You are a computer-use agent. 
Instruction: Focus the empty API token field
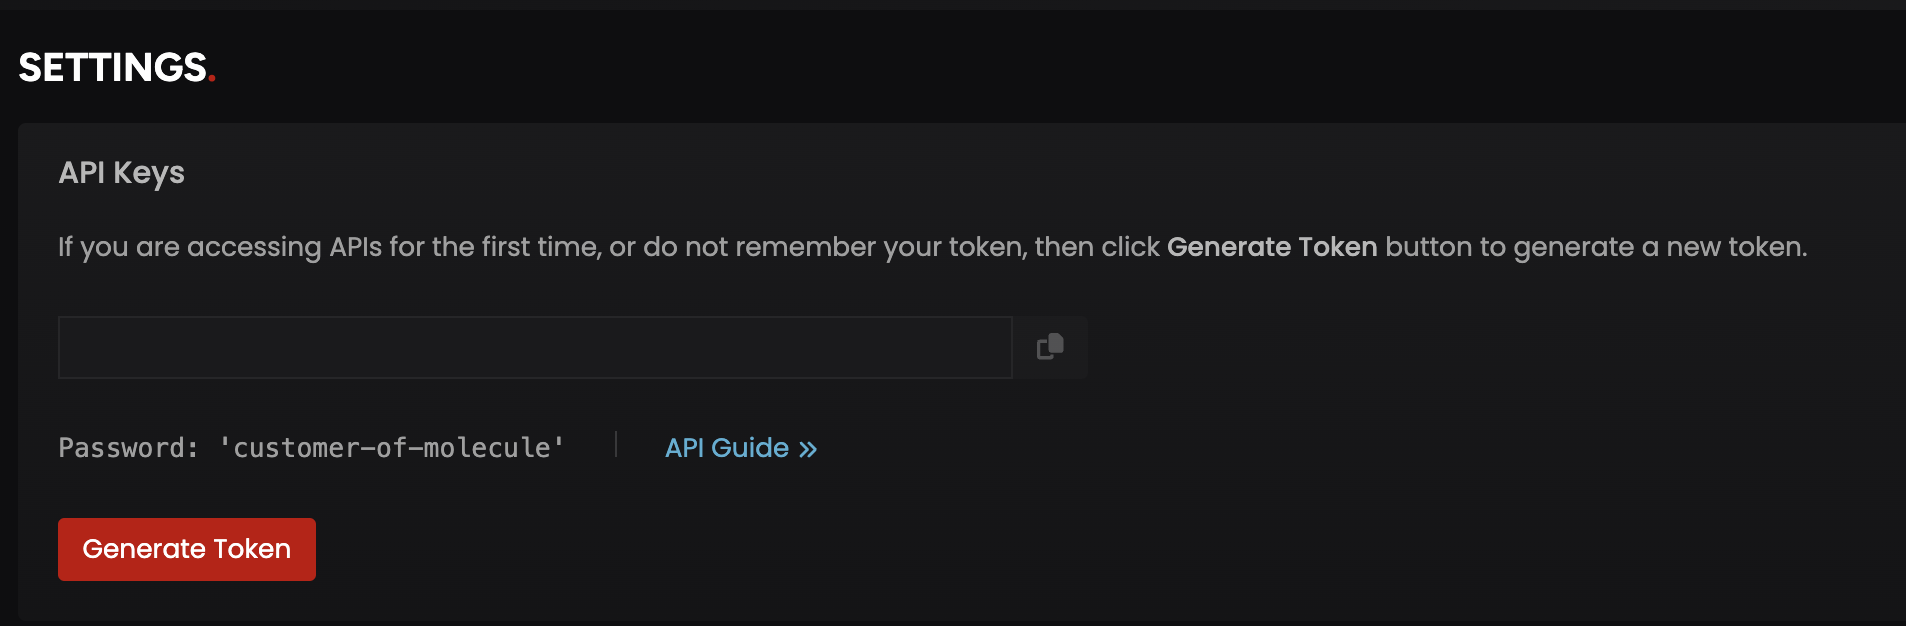click(535, 347)
